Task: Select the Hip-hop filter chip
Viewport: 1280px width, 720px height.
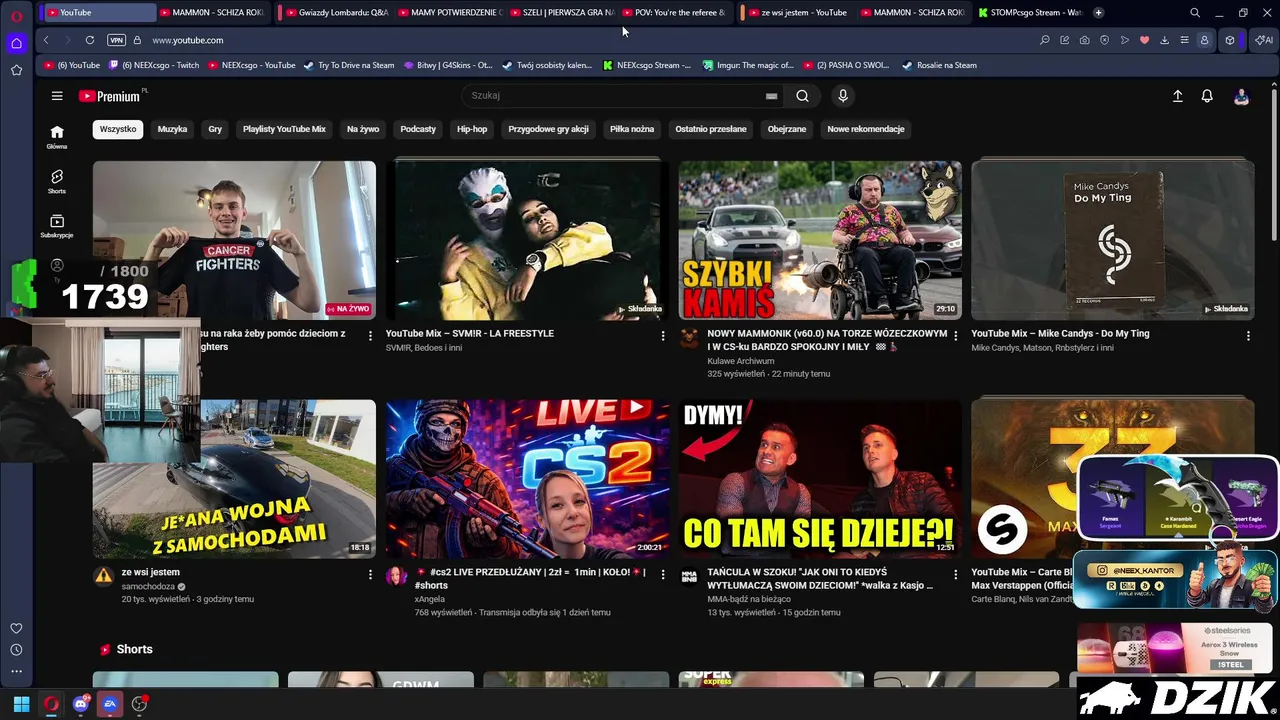Action: point(472,129)
